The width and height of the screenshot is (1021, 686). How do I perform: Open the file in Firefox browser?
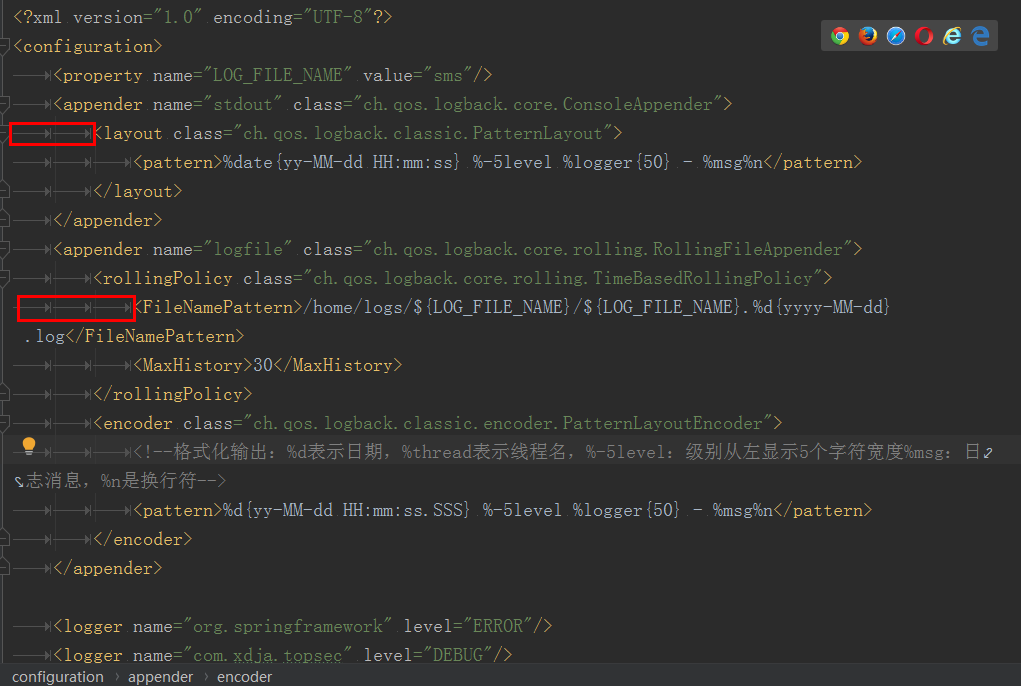868,36
